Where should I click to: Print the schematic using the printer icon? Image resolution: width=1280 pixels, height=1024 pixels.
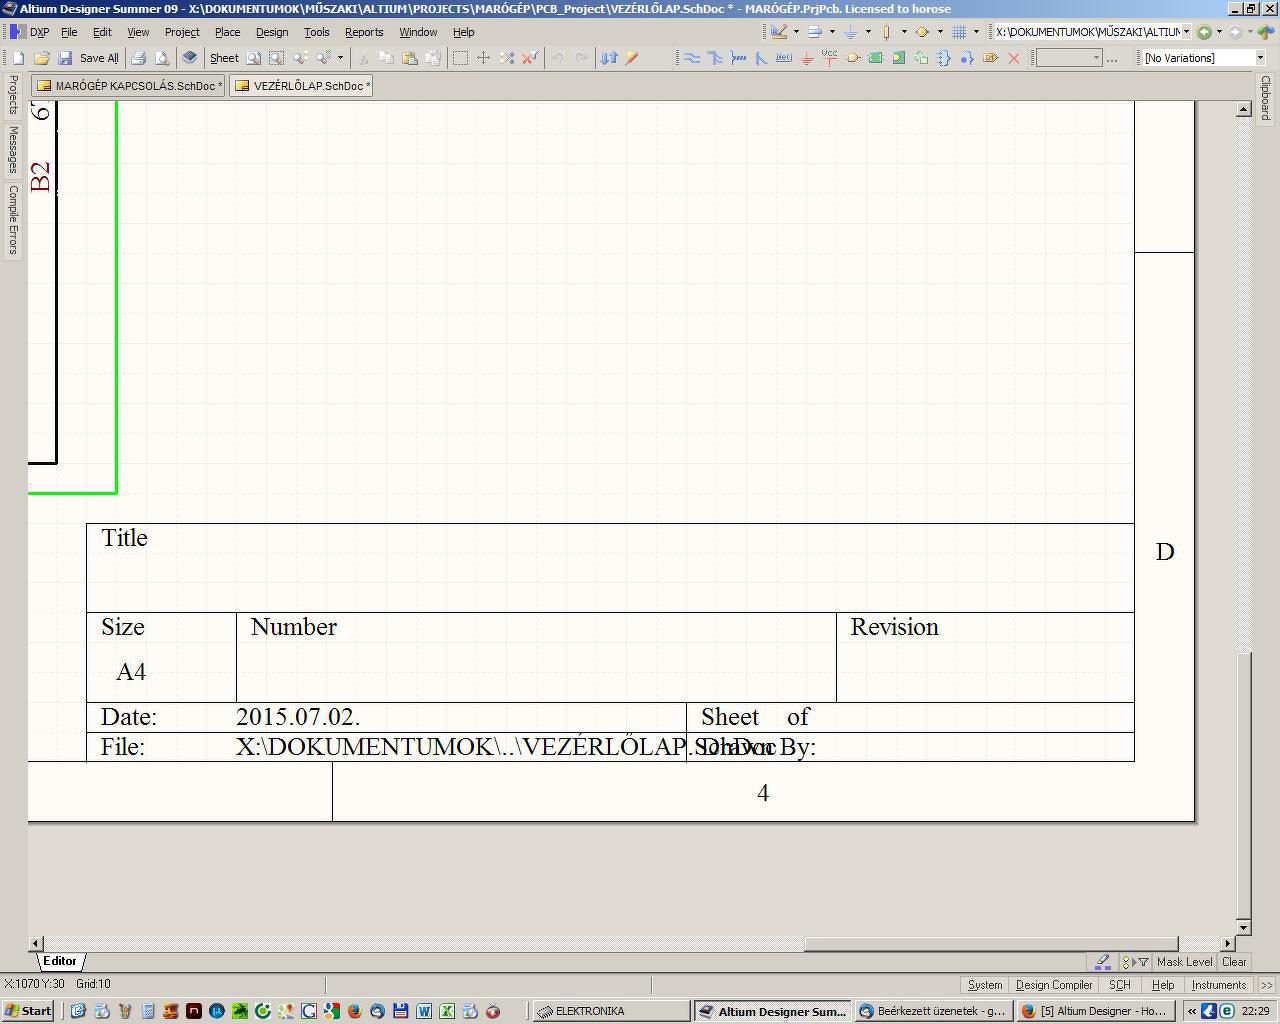coord(139,58)
